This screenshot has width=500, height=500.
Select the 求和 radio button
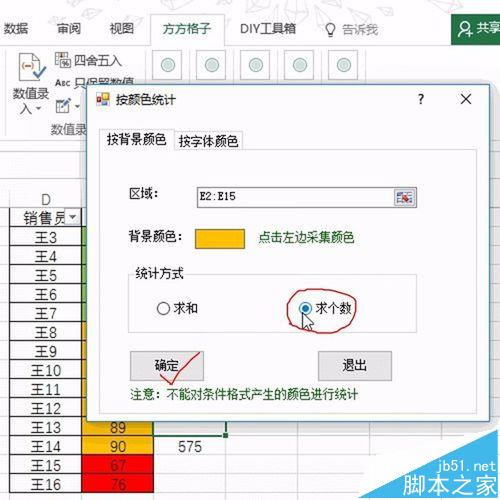click(x=163, y=308)
